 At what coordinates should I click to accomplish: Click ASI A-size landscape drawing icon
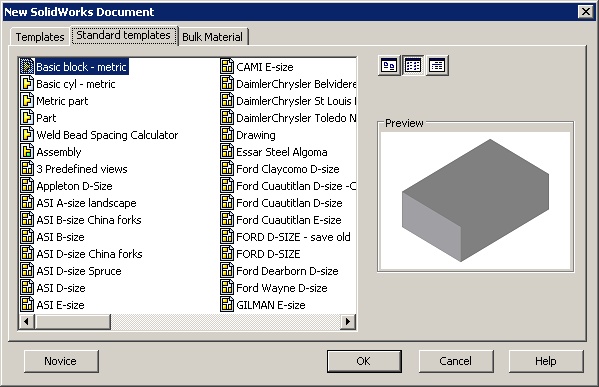pyautogui.click(x=27, y=202)
